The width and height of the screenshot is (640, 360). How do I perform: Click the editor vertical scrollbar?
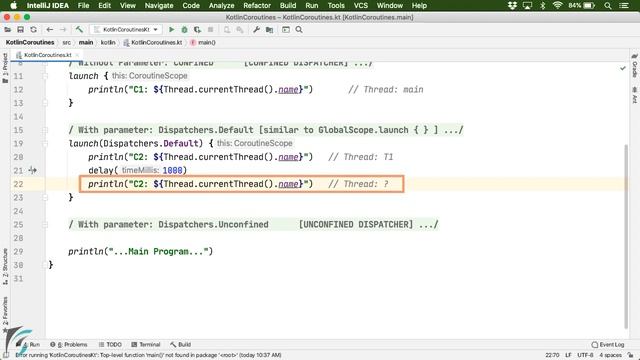[626, 236]
